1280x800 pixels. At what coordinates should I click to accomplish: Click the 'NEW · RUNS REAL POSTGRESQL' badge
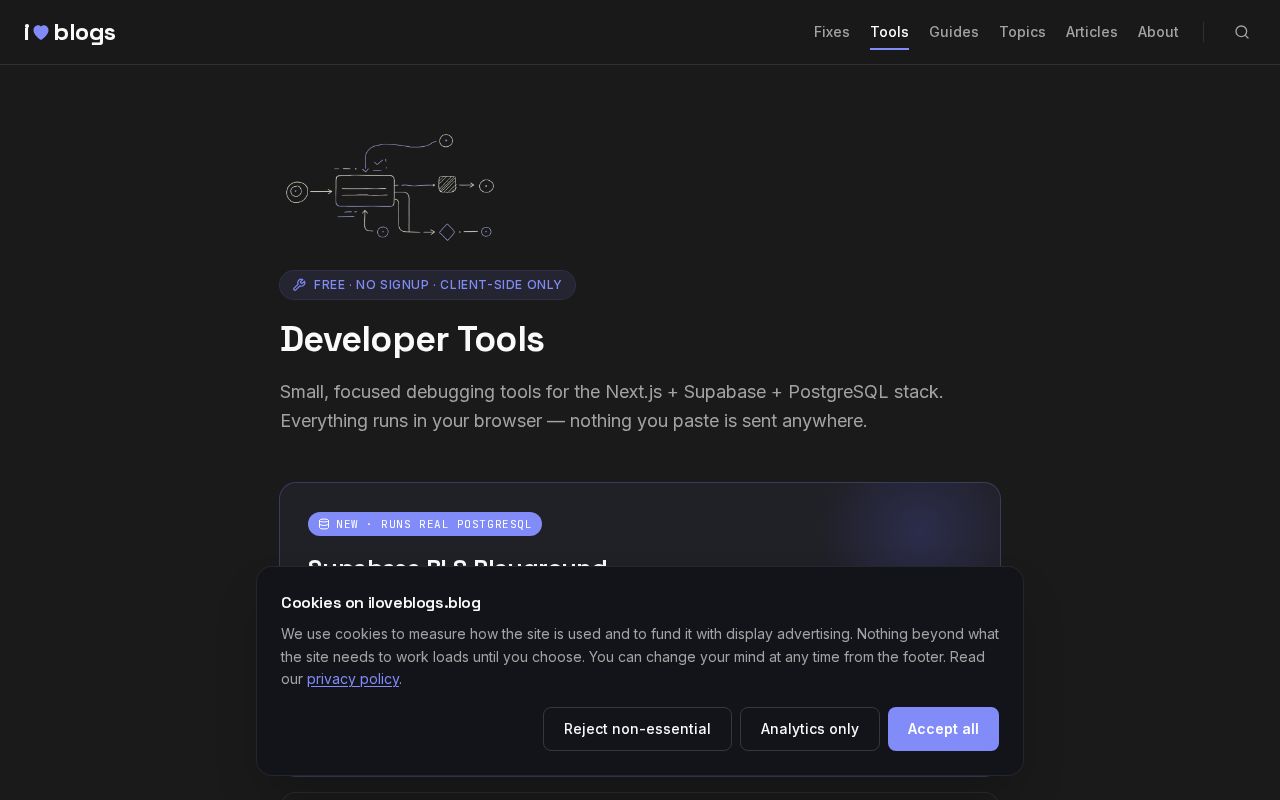point(425,524)
